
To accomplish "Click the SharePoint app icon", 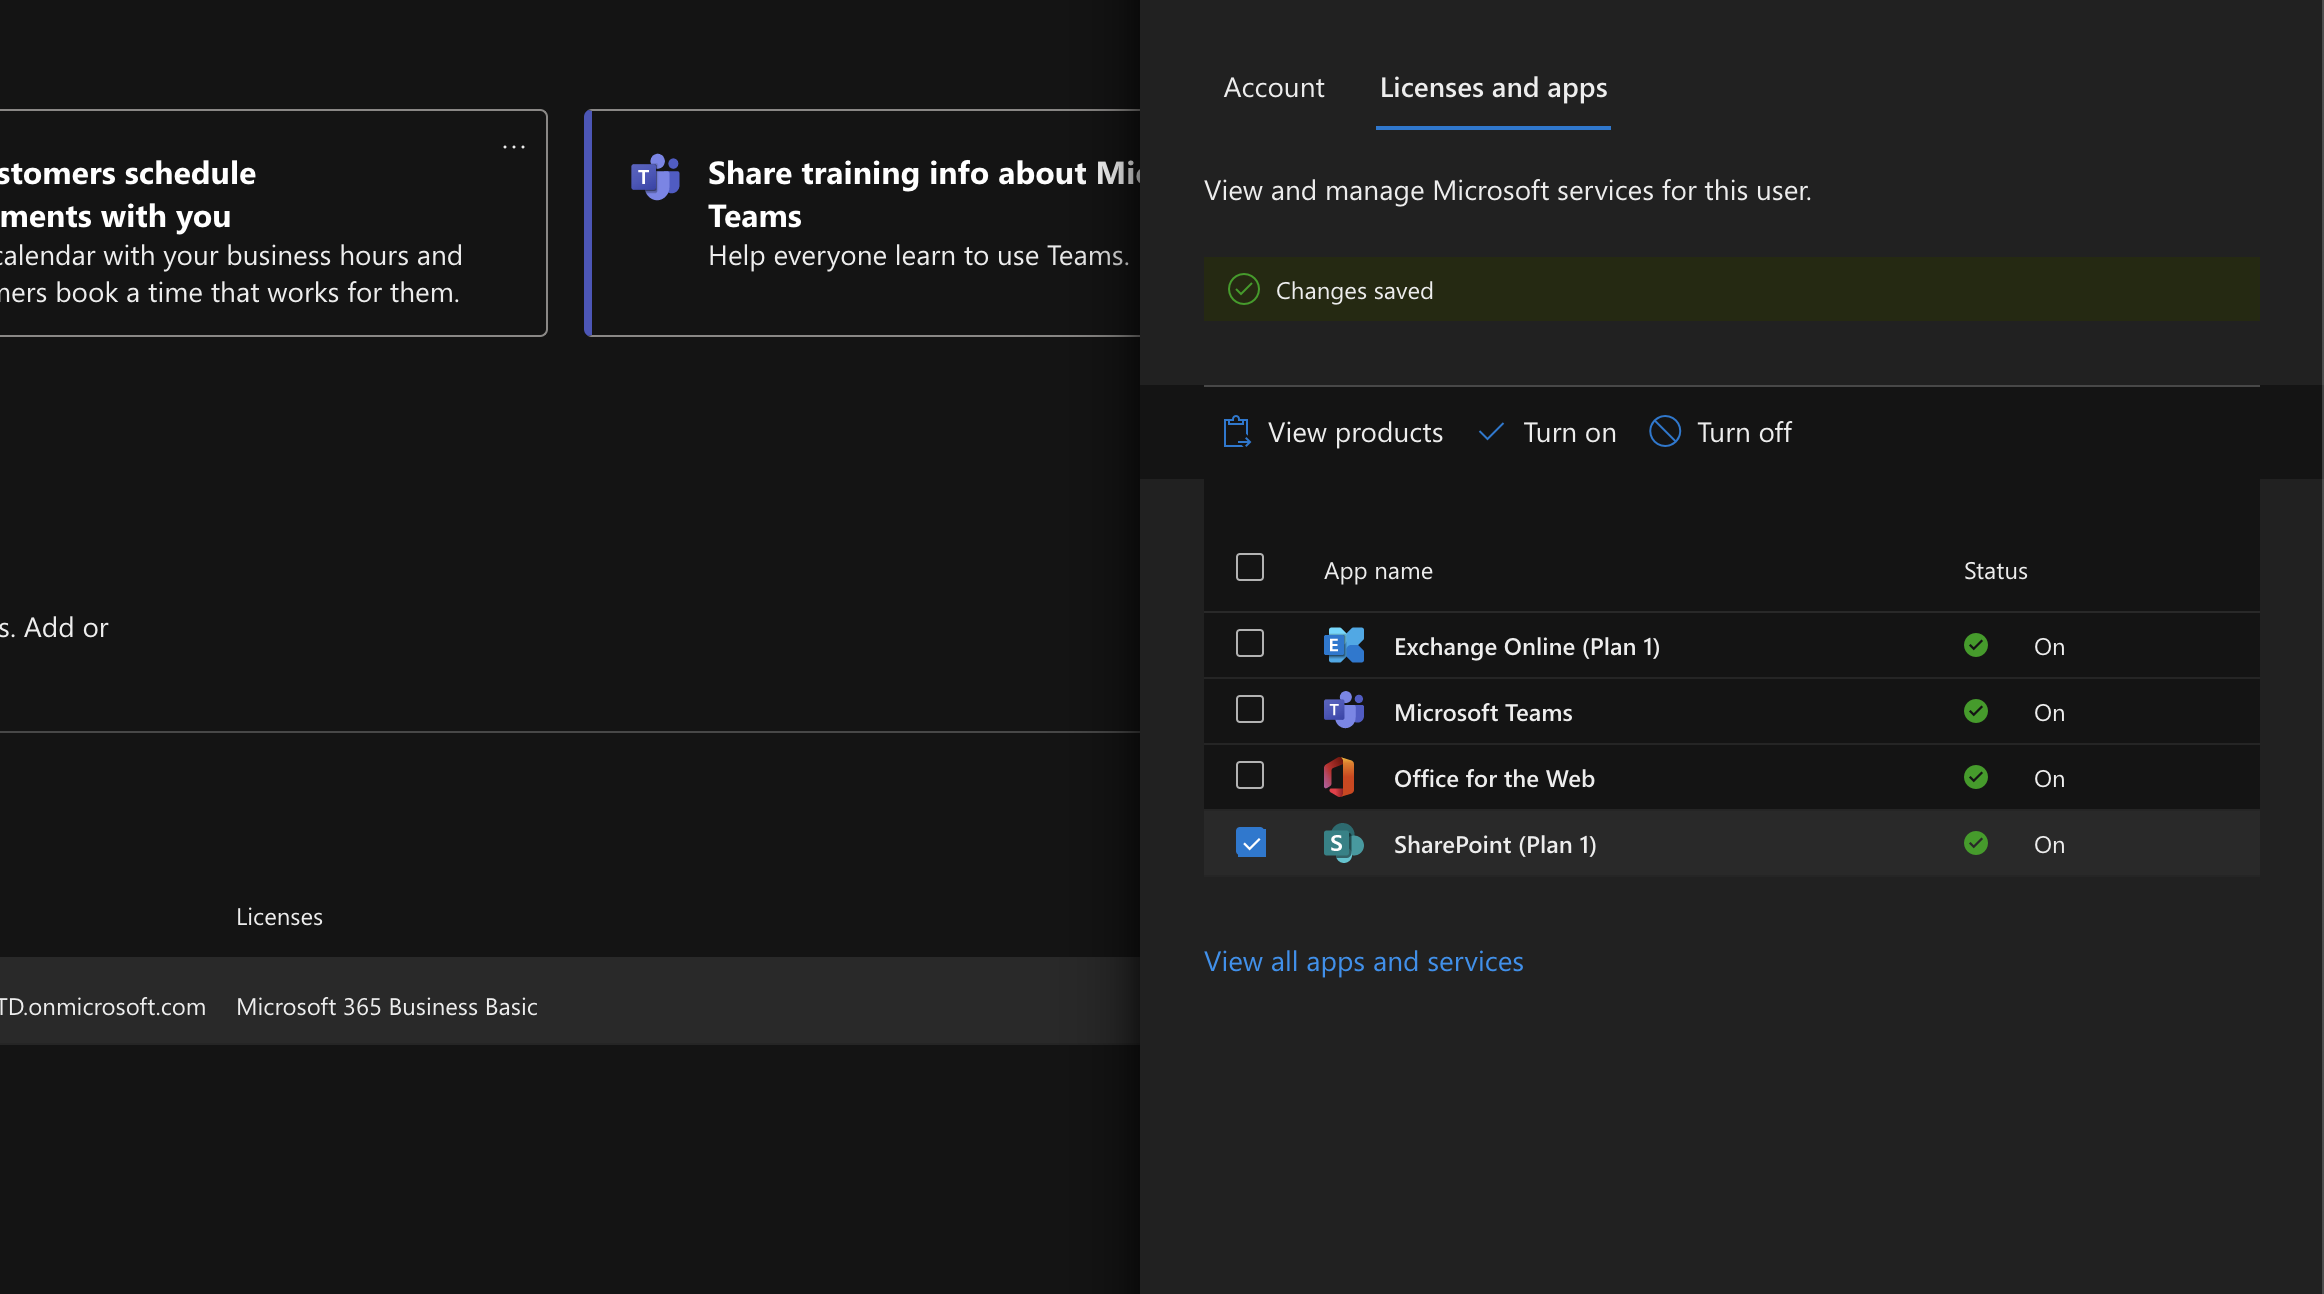I will [x=1344, y=843].
